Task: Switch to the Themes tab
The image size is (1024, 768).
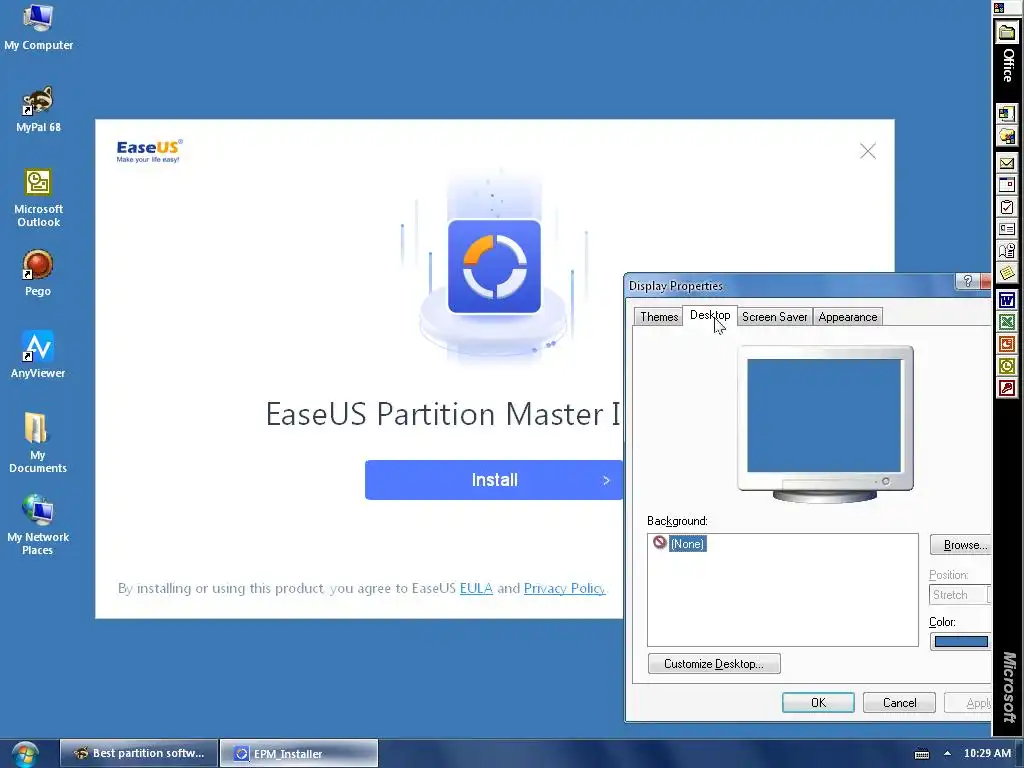Action: click(x=659, y=317)
